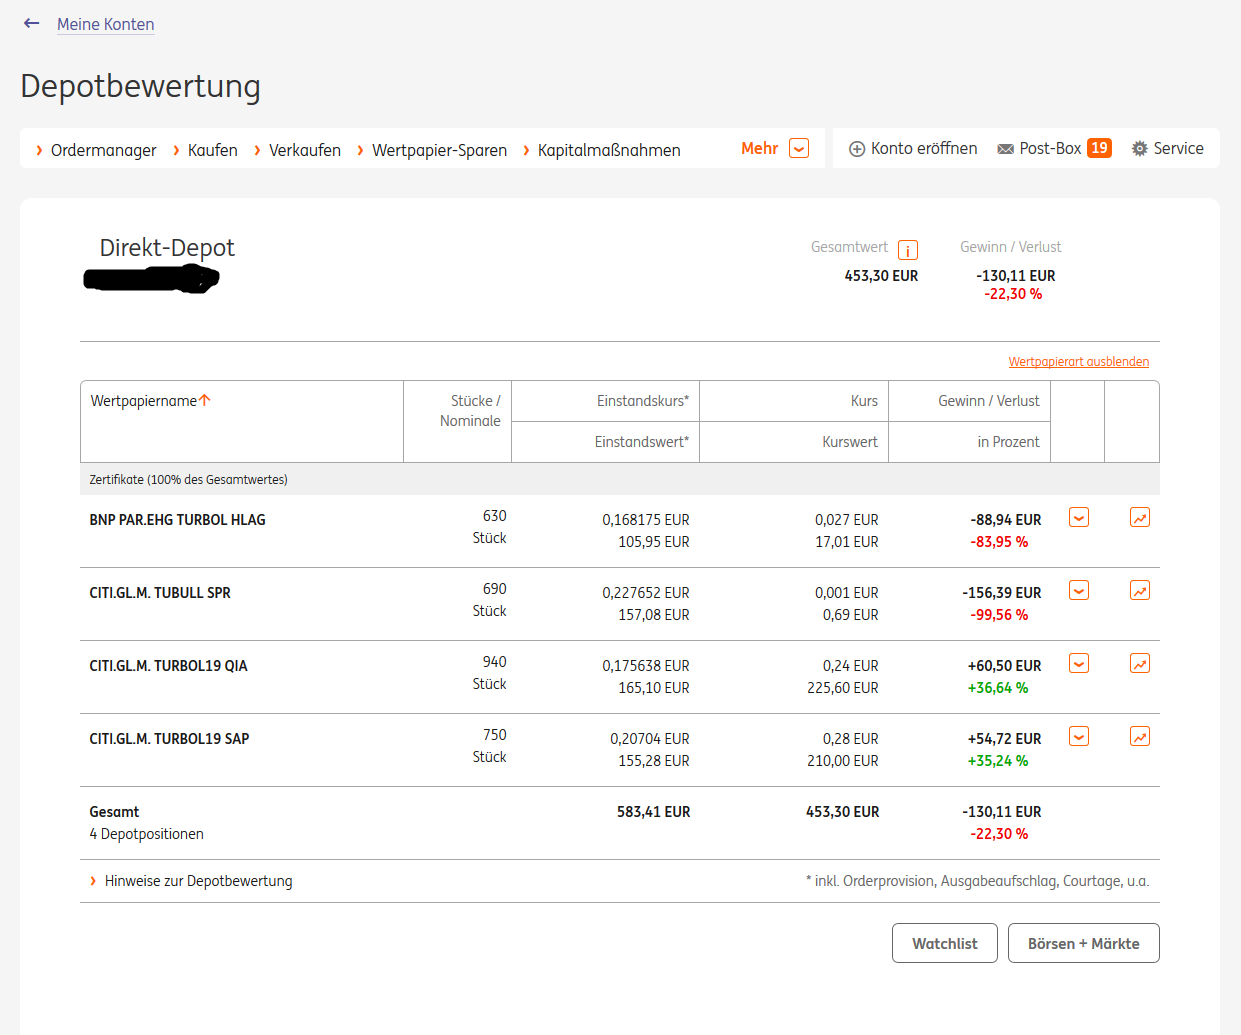Click the back arrow icon
This screenshot has height=1035, width=1241.
pos(32,23)
